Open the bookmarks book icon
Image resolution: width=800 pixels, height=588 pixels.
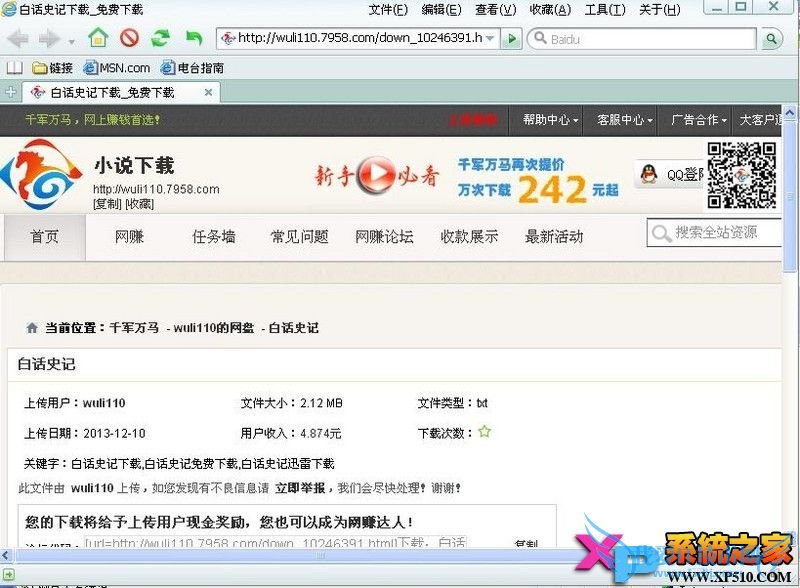pos(15,68)
